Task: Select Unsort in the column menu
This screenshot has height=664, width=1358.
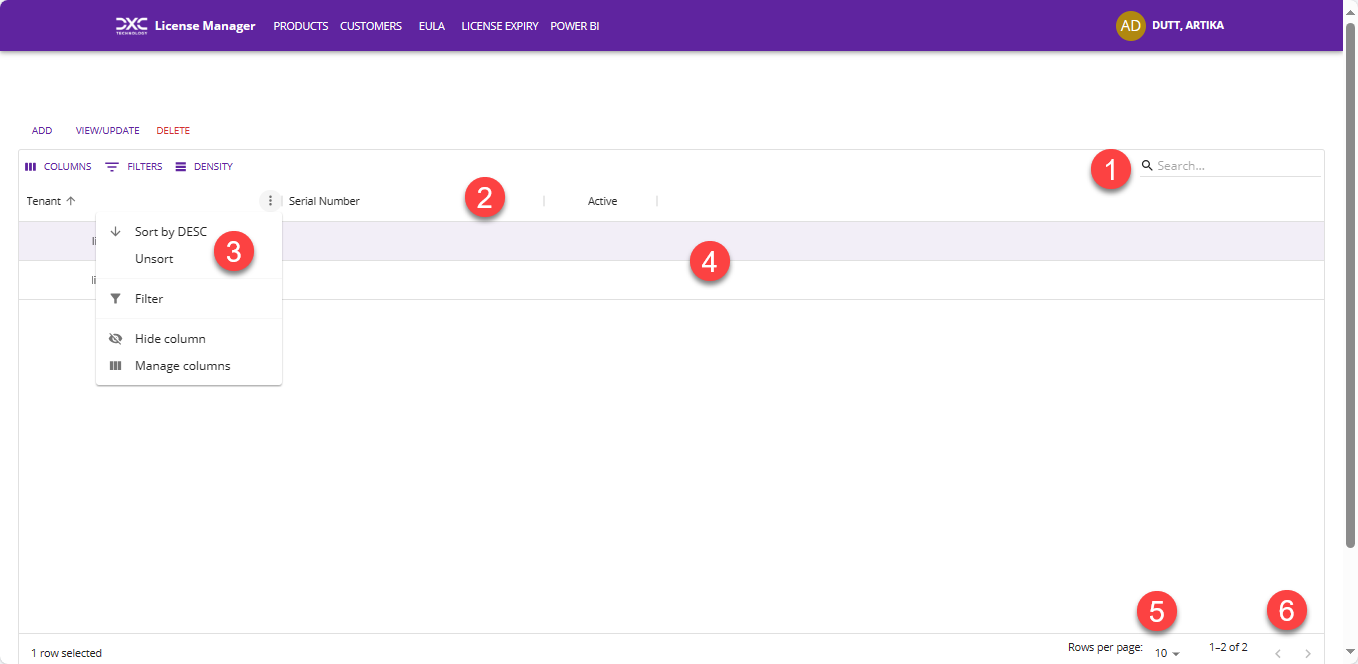Action: click(154, 259)
